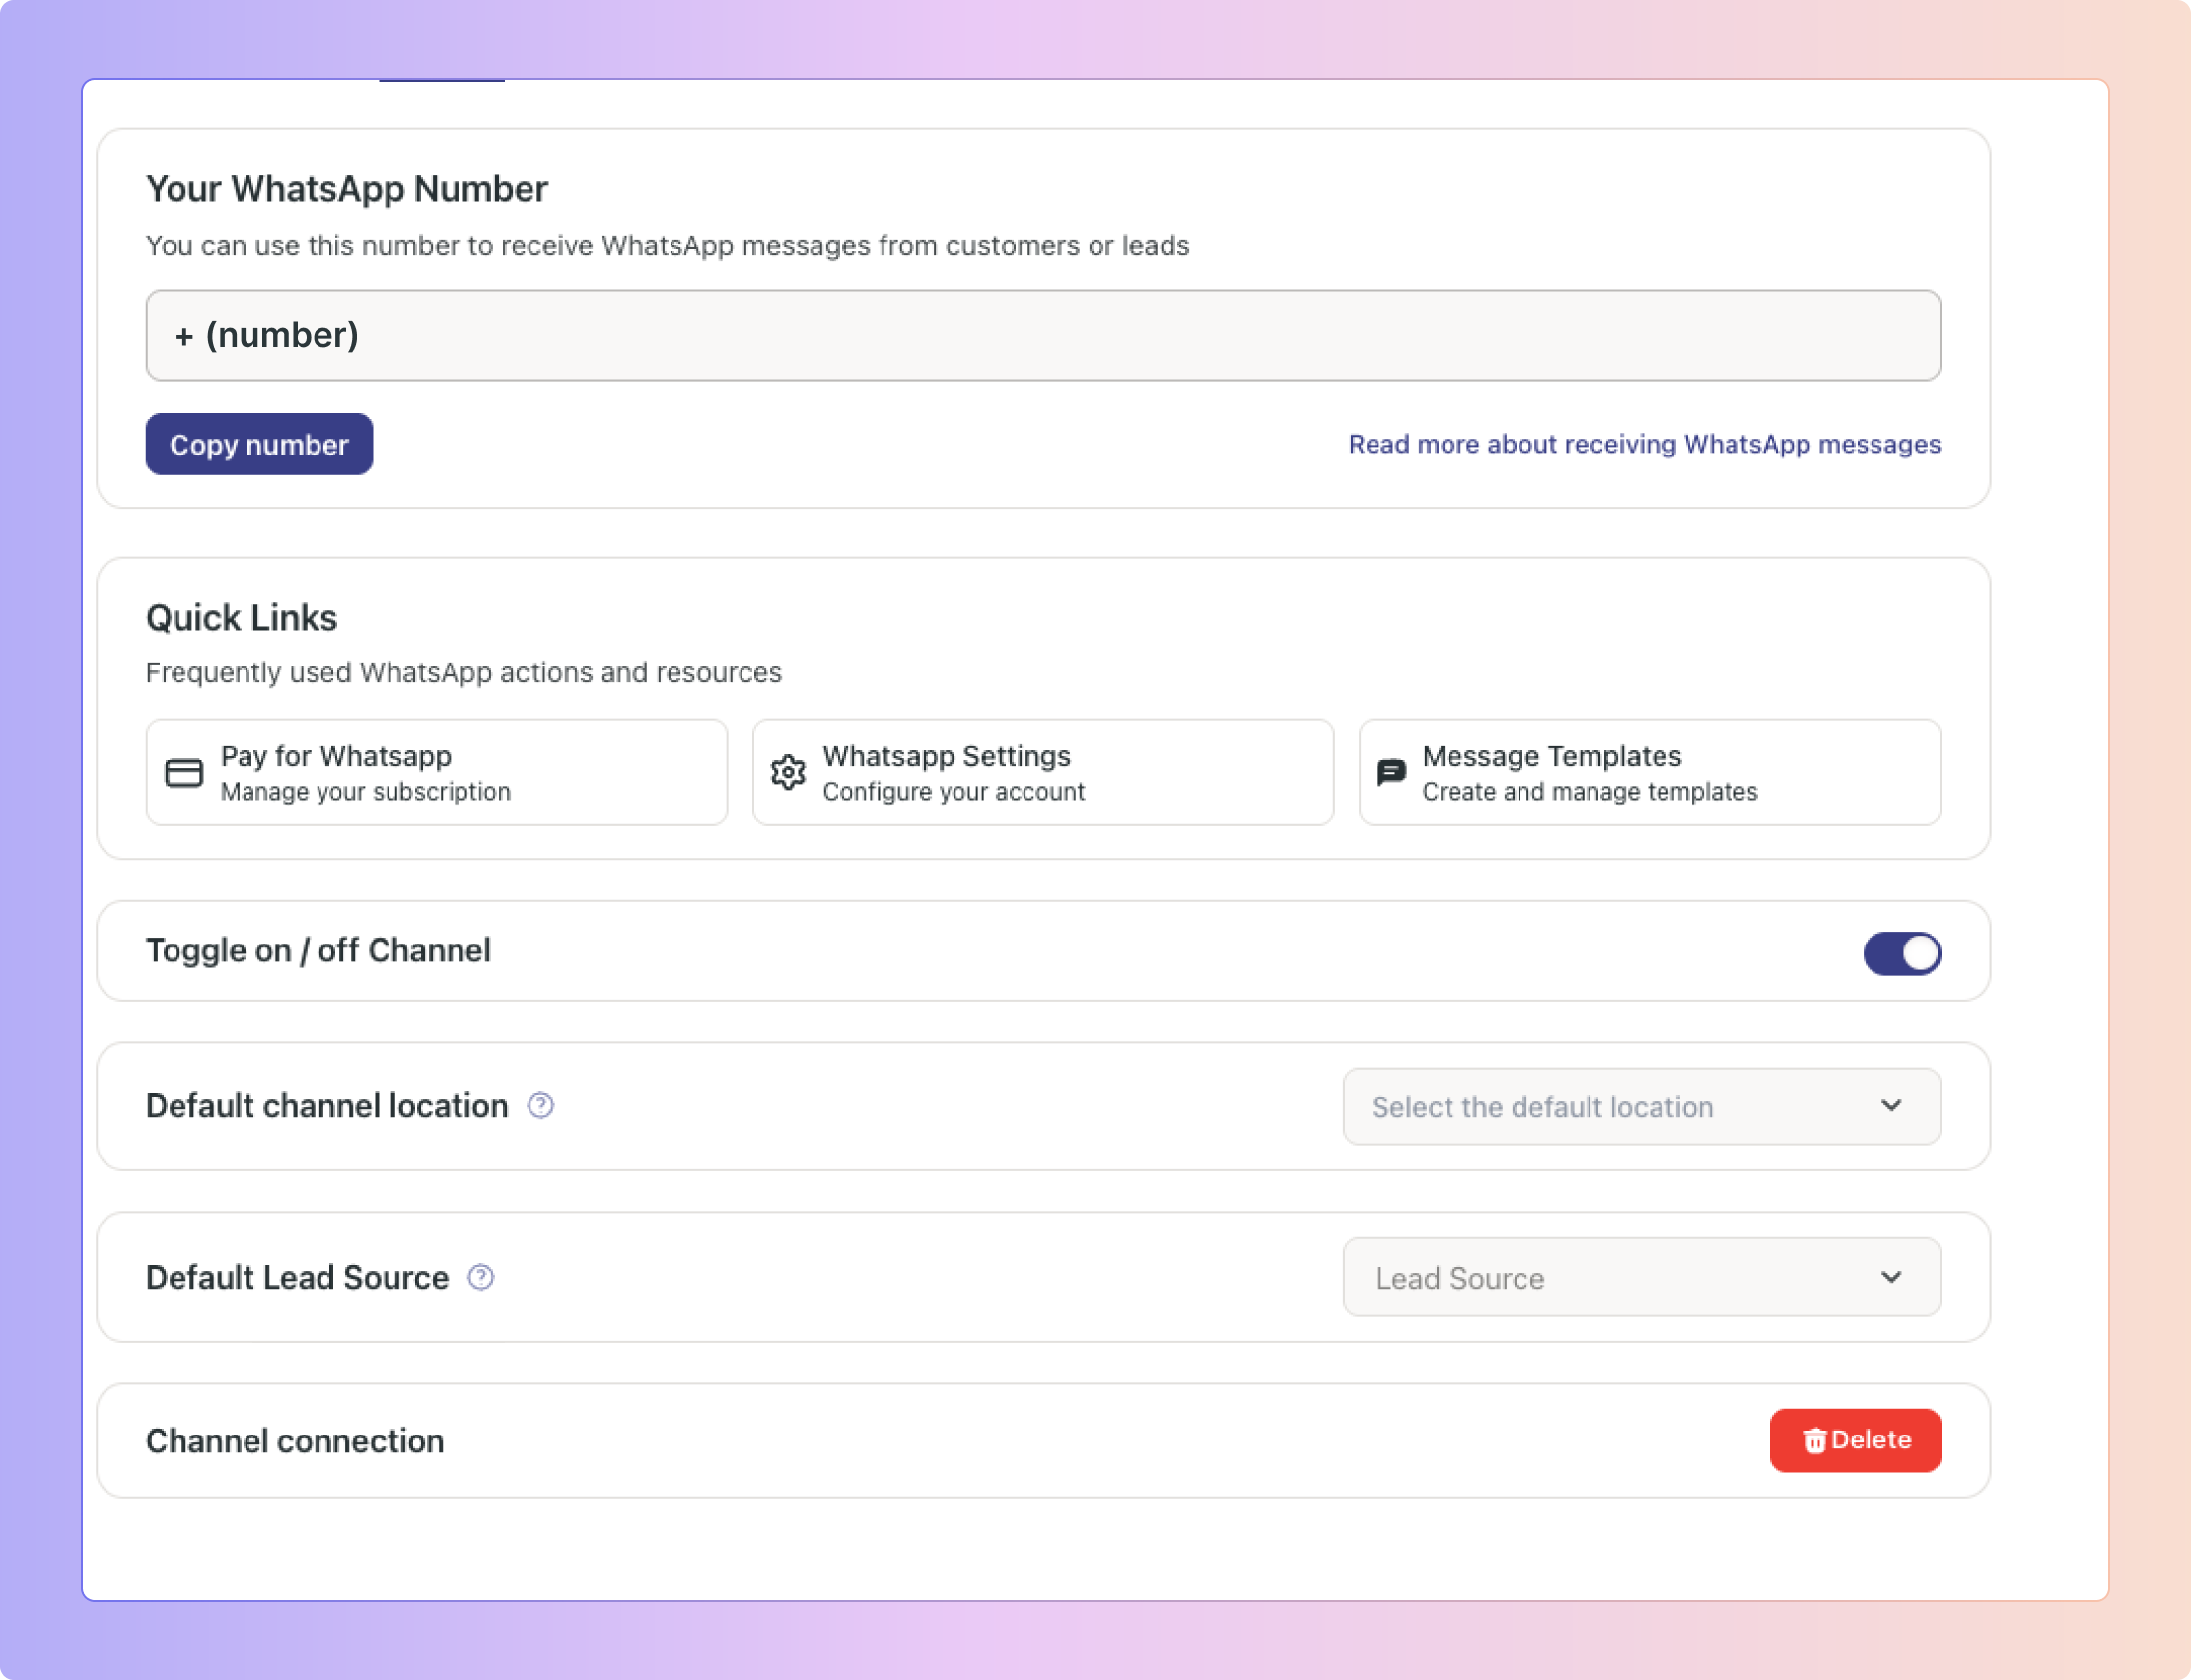
Task: Click the credit card icon for Pay for Whatsapp
Action: coord(184,773)
